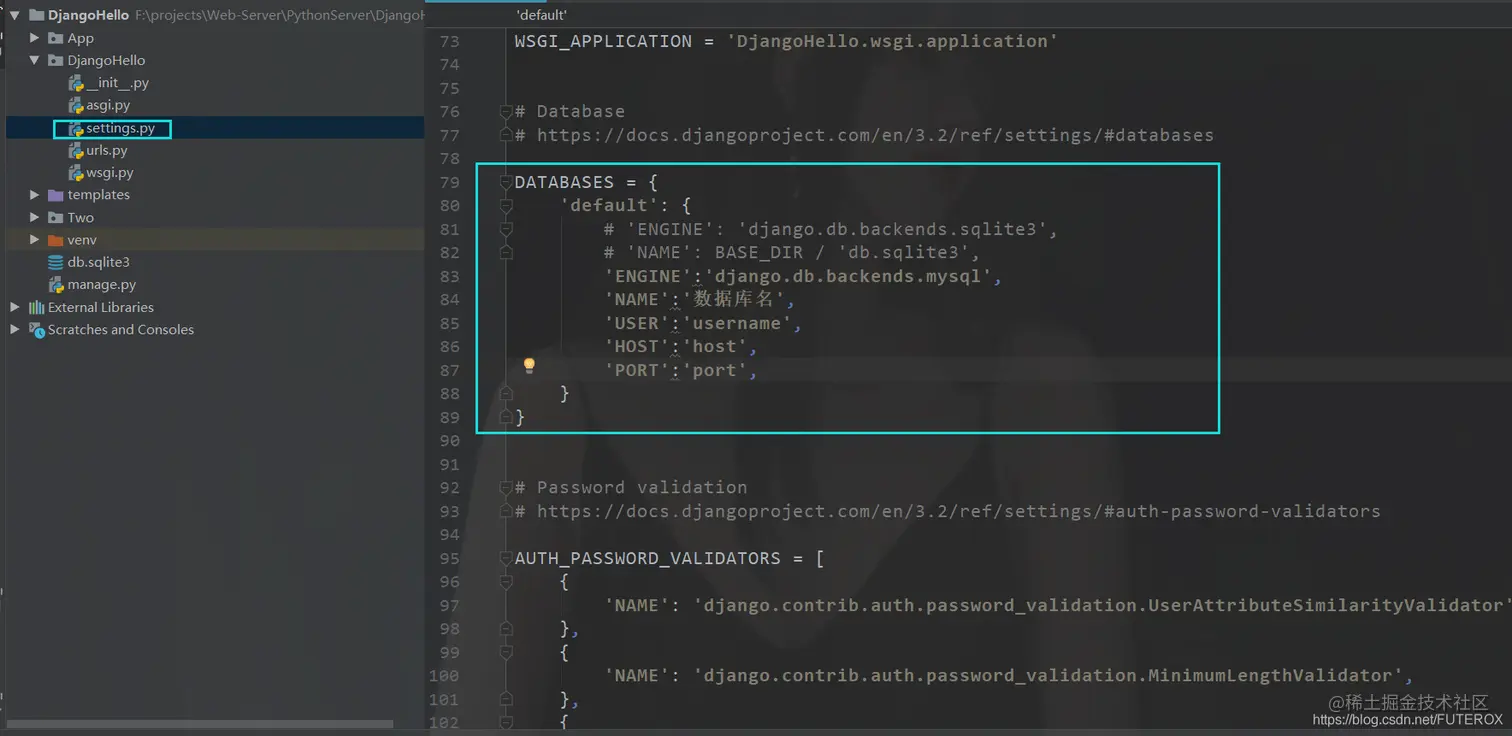The height and width of the screenshot is (736, 1512).
Task: Click the External Libraries icon
Action: pyautogui.click(x=37, y=307)
